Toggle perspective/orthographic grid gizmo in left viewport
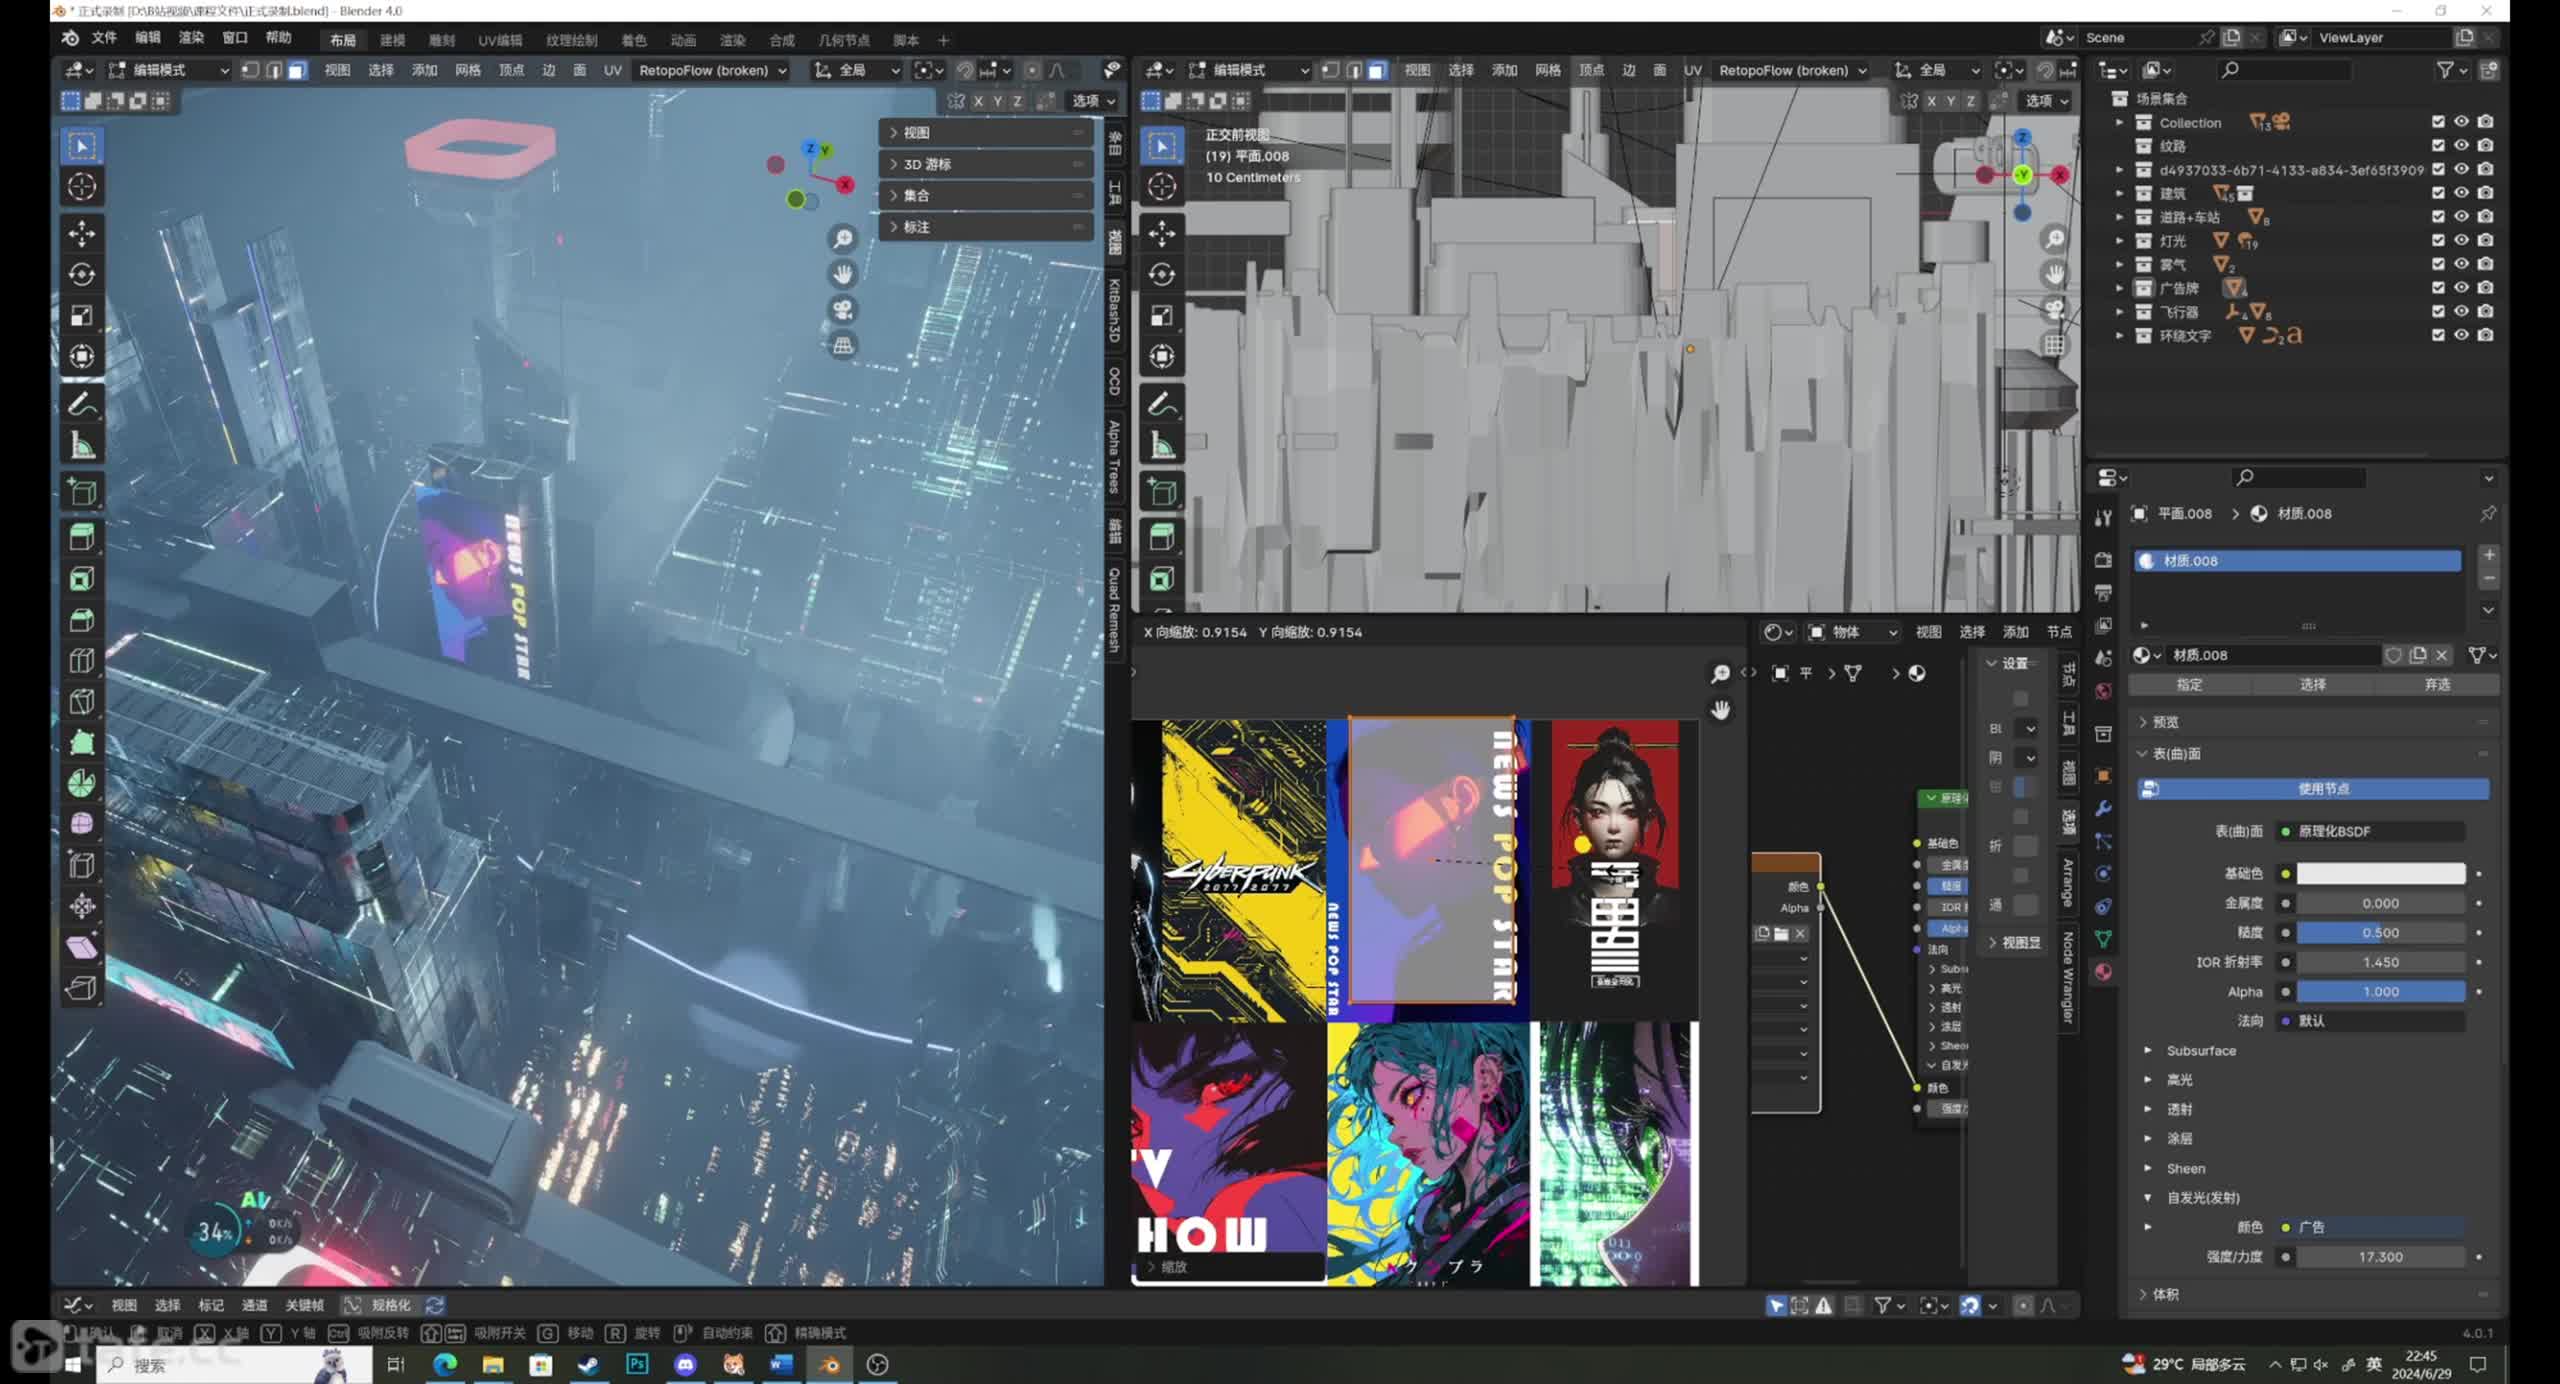 coord(843,345)
